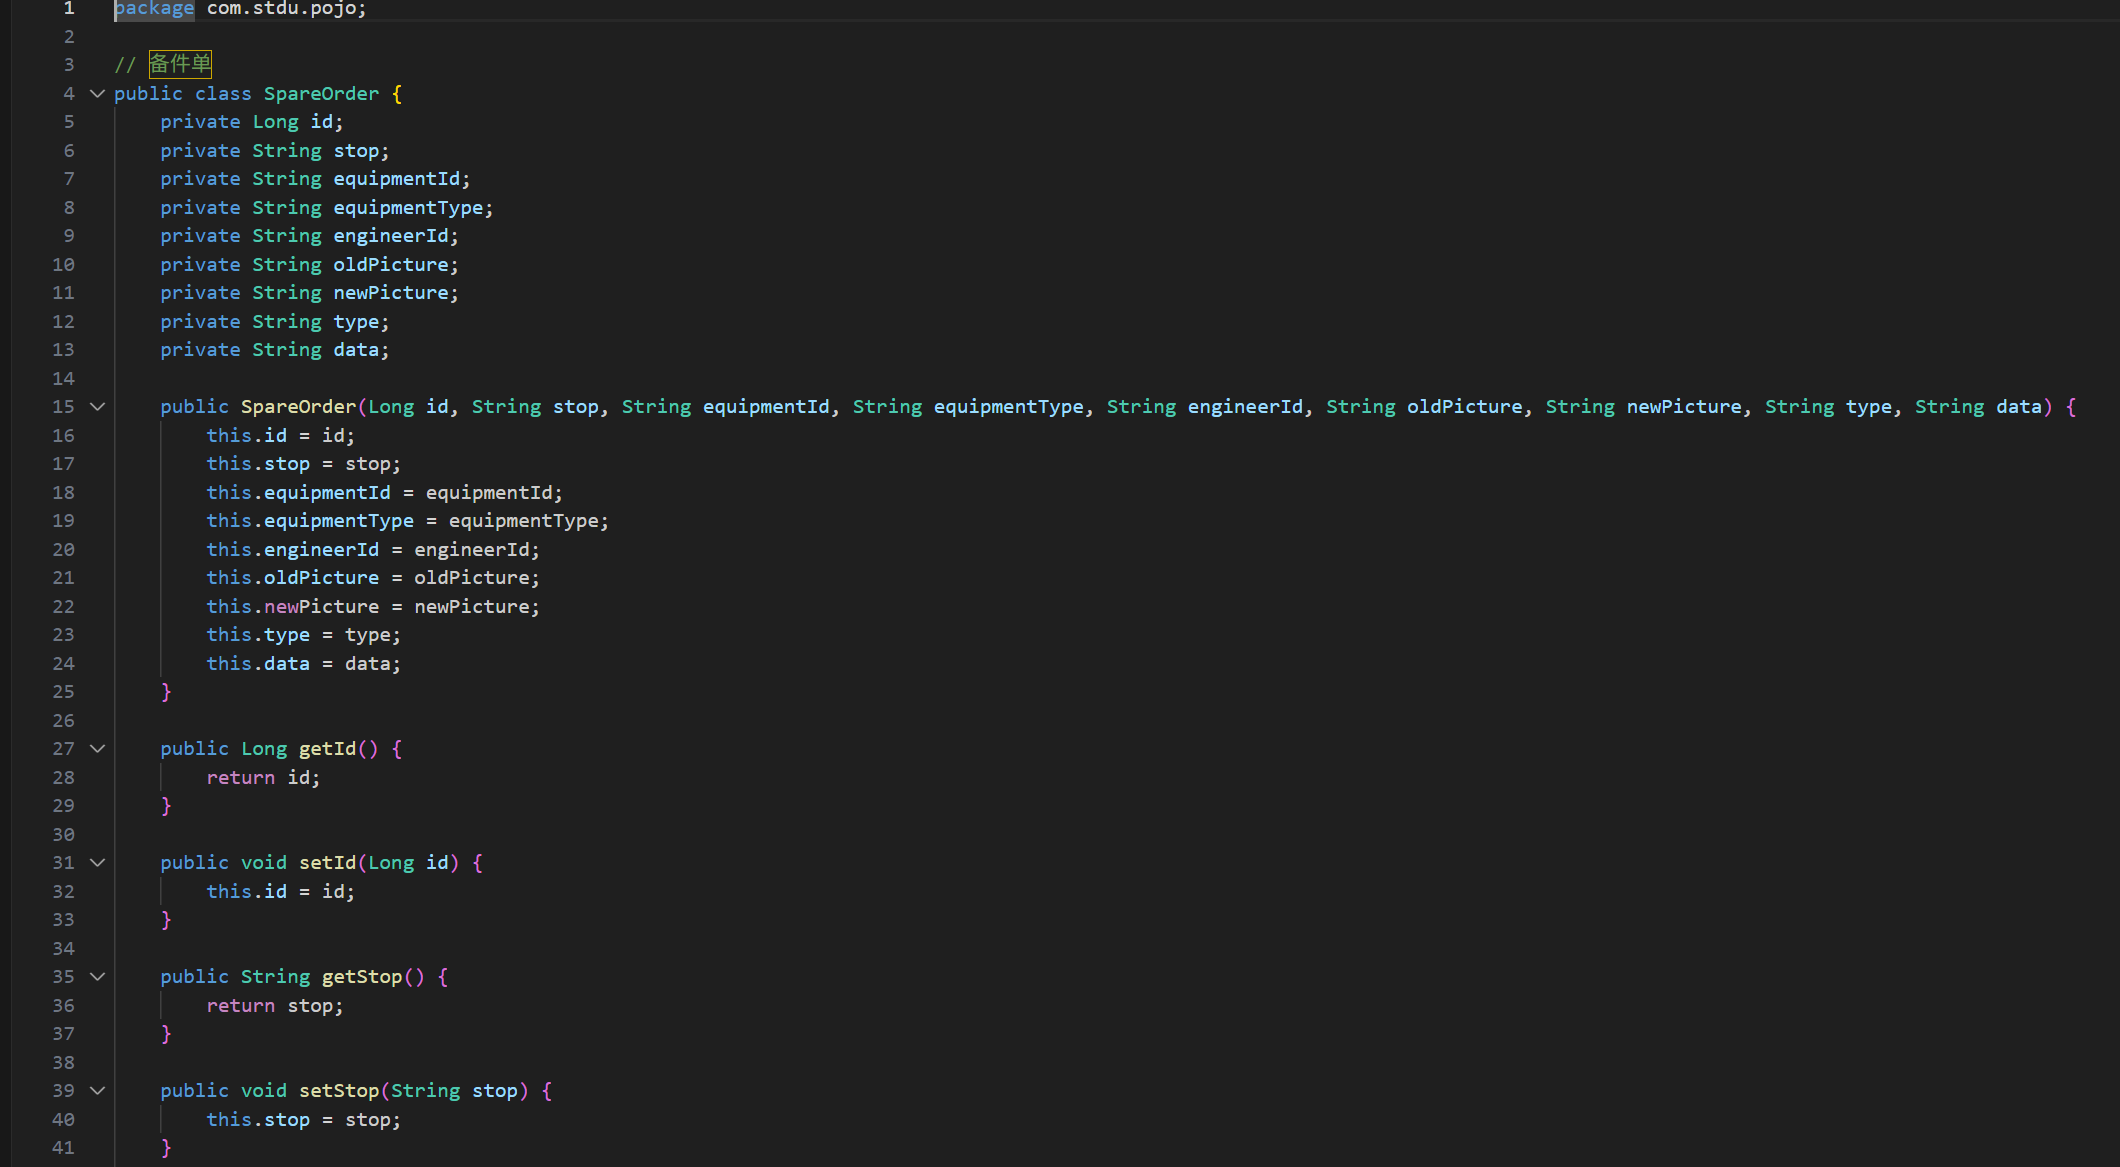Click line number 27 in gutter
The image size is (2120, 1167).
click(x=63, y=749)
